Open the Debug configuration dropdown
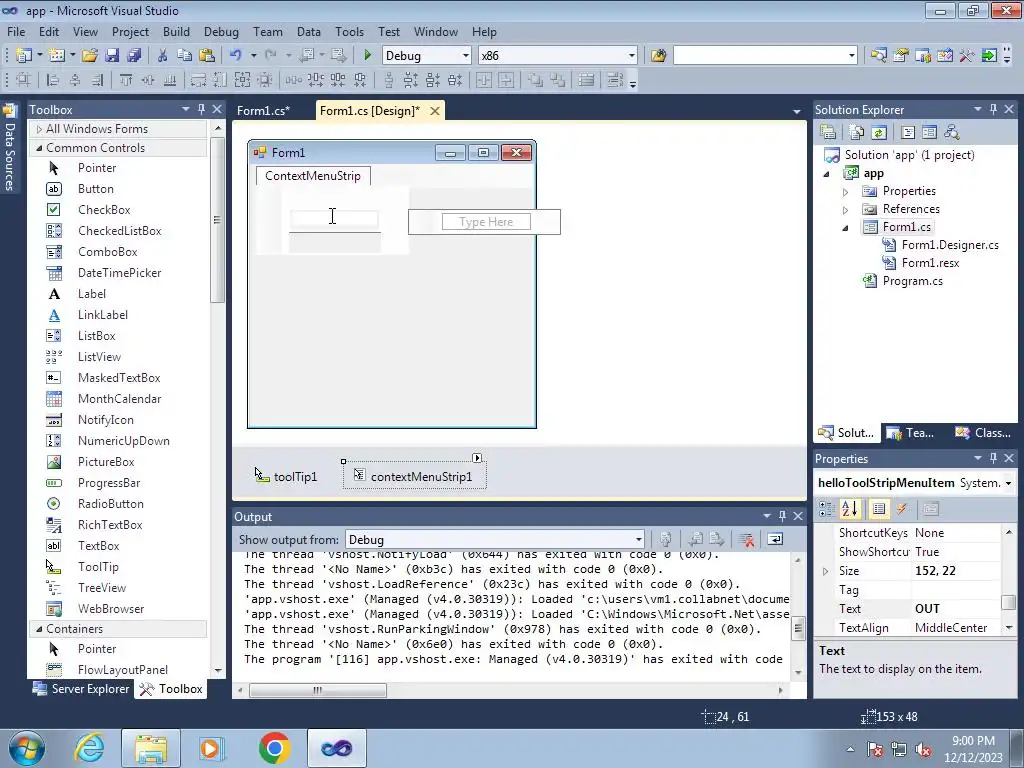 465,56
